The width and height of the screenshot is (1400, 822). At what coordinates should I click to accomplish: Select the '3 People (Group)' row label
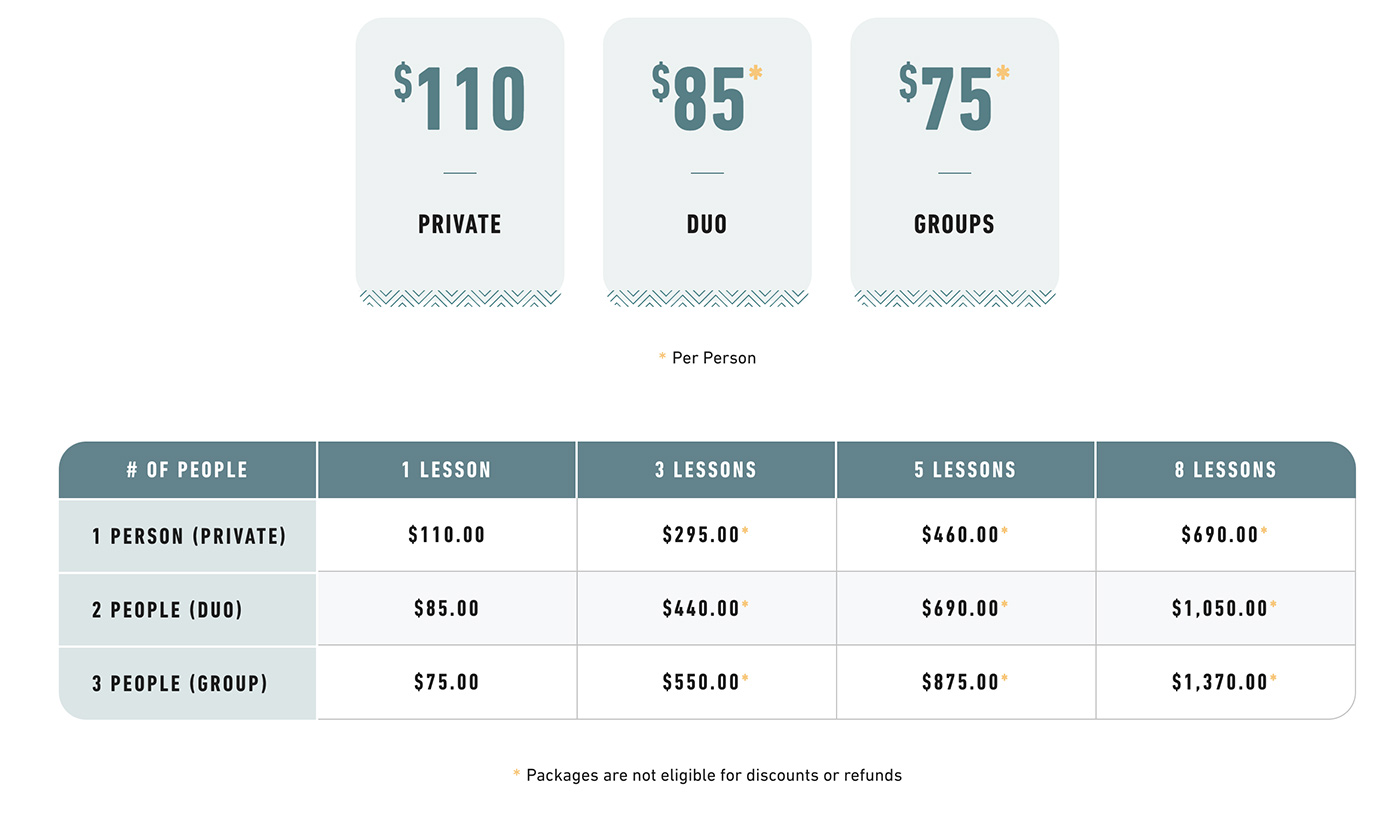tap(180, 683)
